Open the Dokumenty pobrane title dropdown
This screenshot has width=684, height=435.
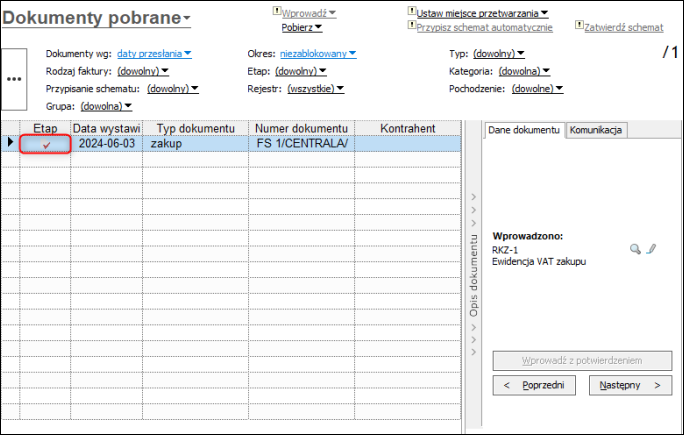coord(96,18)
